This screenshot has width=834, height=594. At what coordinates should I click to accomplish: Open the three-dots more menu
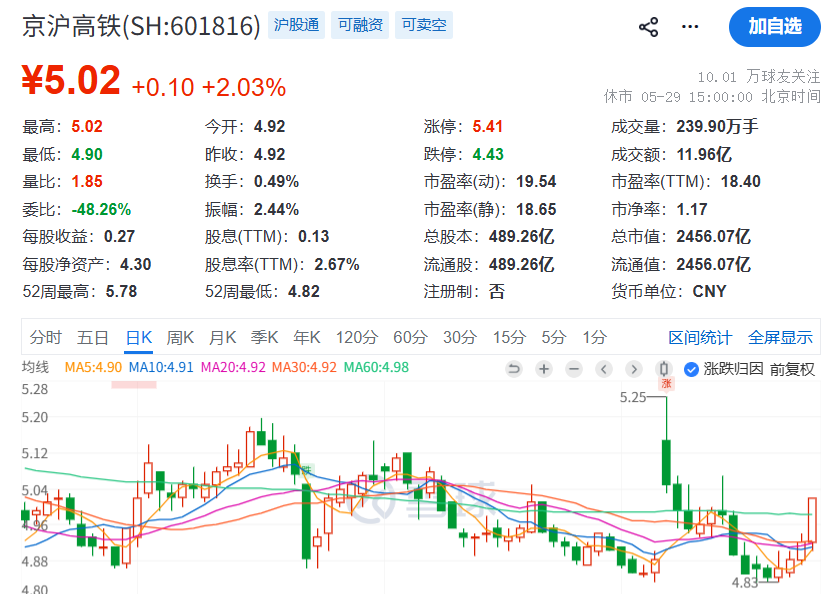click(690, 27)
